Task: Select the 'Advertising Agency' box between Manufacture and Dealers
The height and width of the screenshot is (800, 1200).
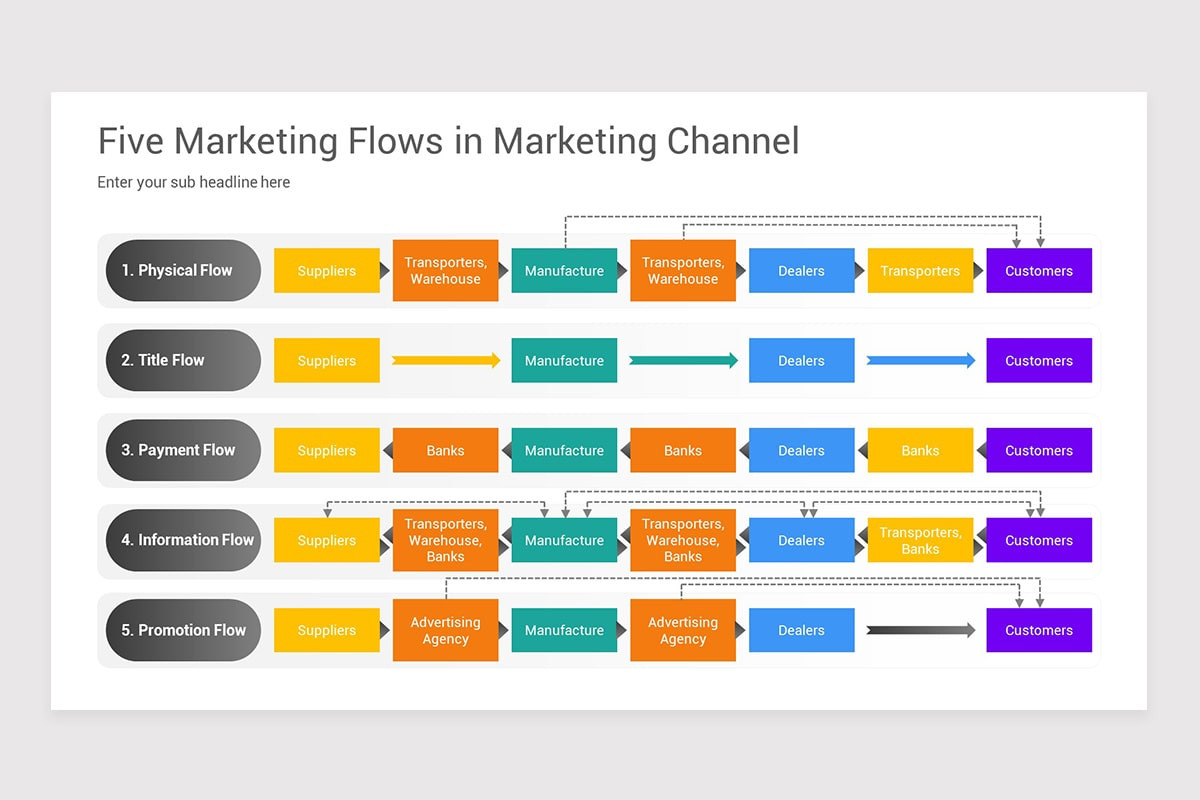Action: 683,630
